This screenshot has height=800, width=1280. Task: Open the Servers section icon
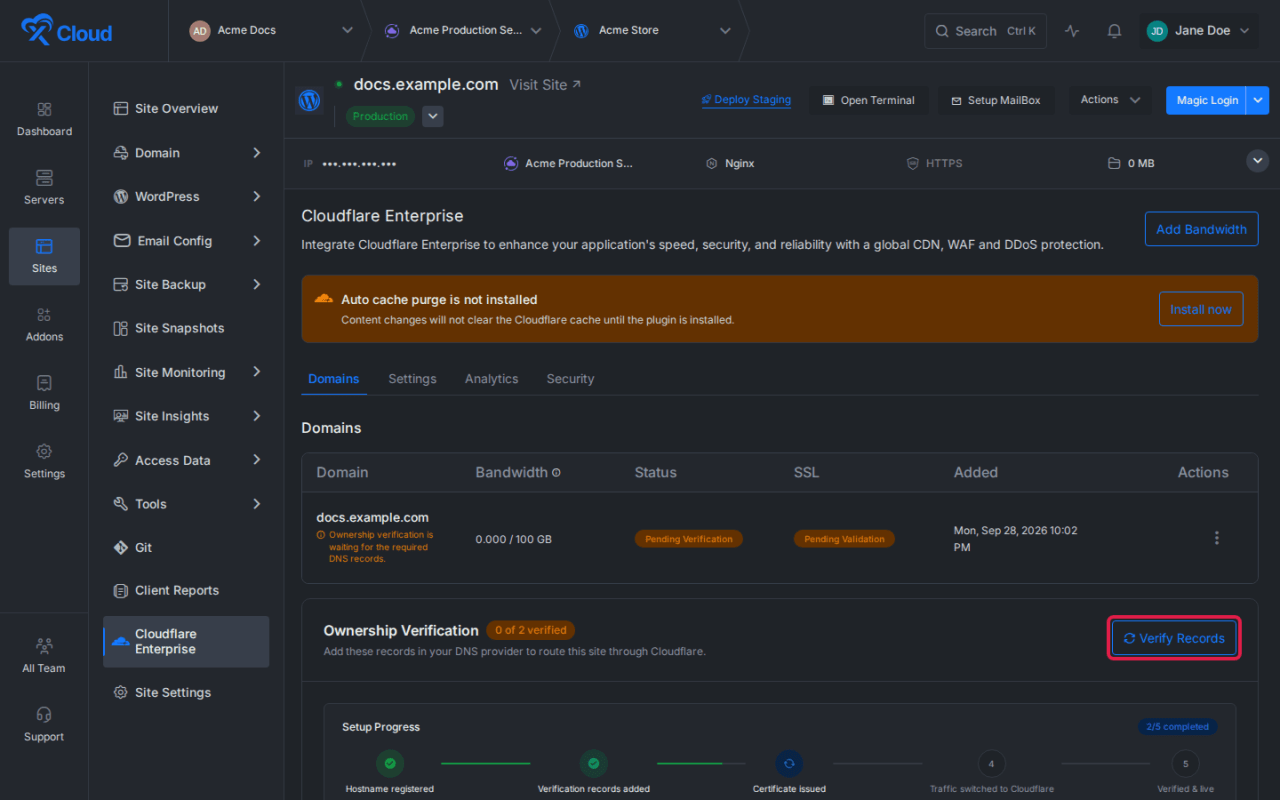tap(44, 178)
